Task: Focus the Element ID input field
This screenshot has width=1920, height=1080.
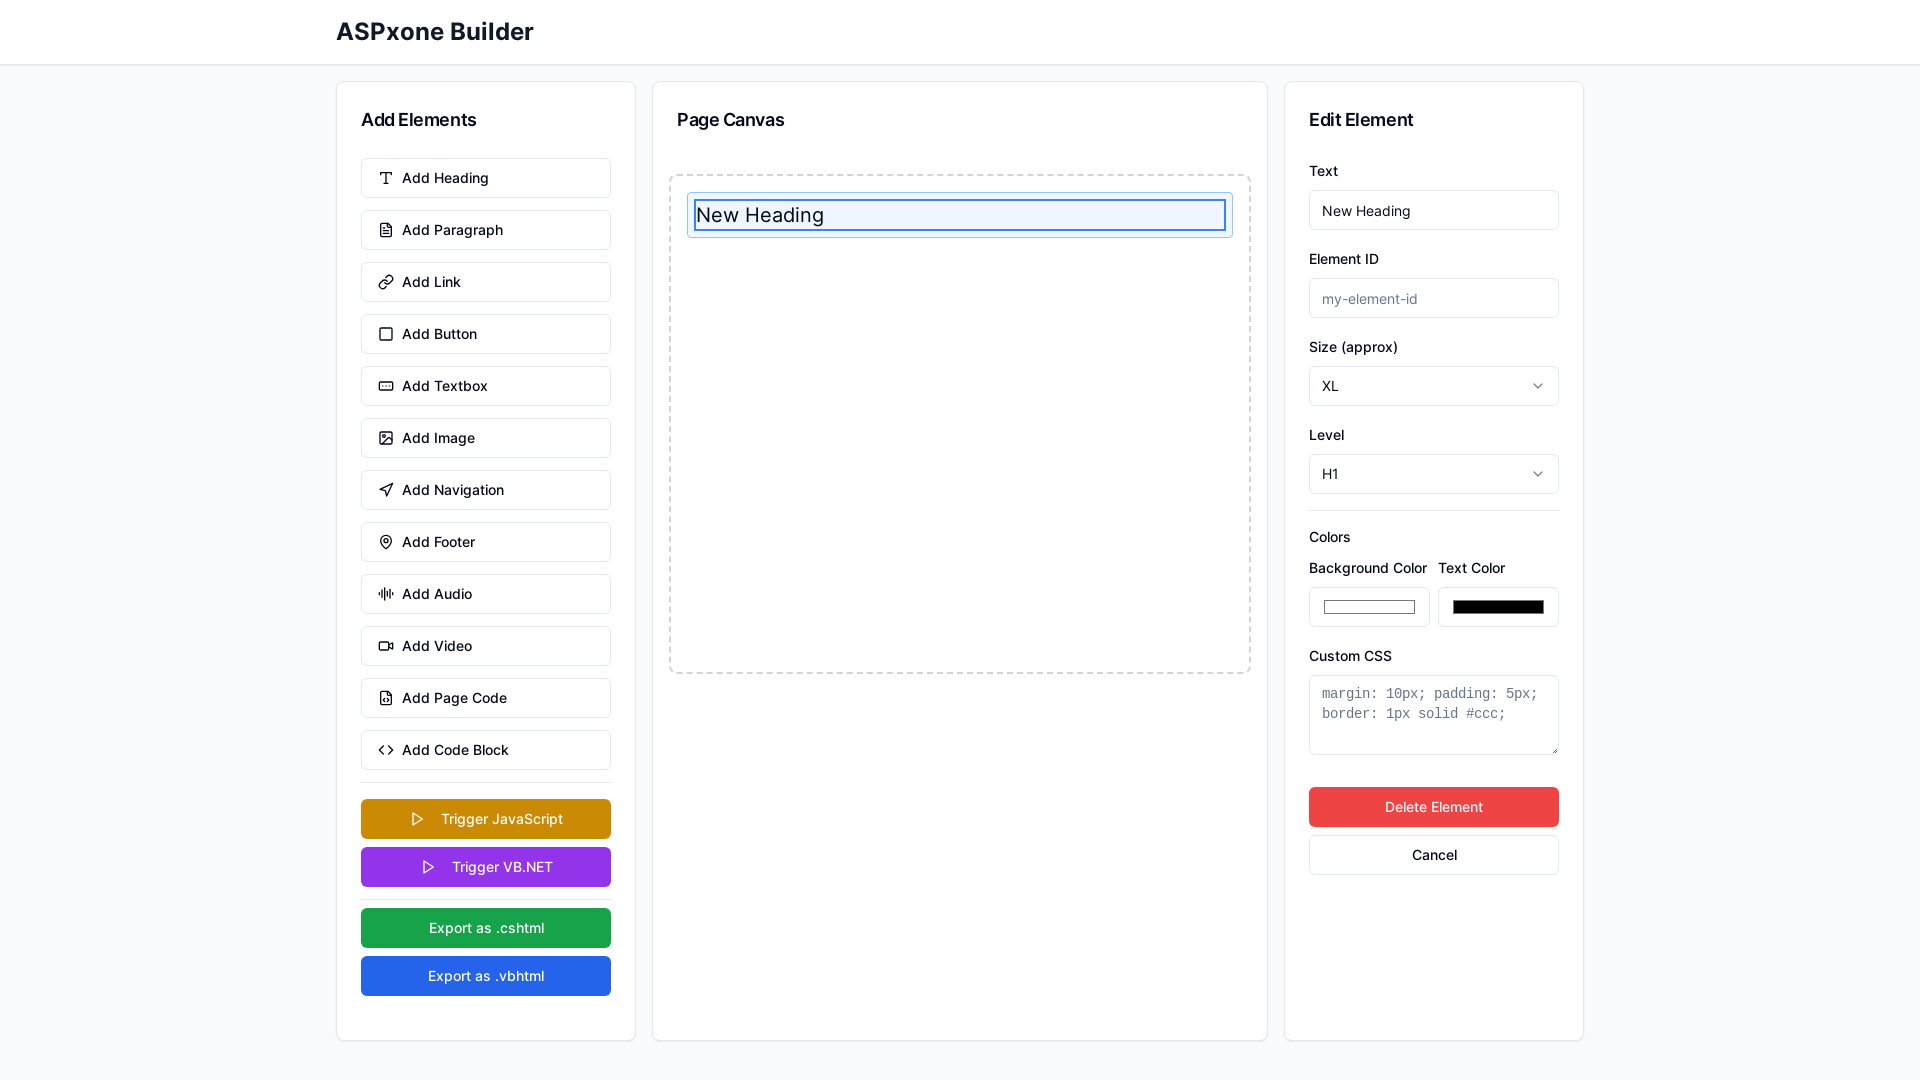Action: [1434, 298]
